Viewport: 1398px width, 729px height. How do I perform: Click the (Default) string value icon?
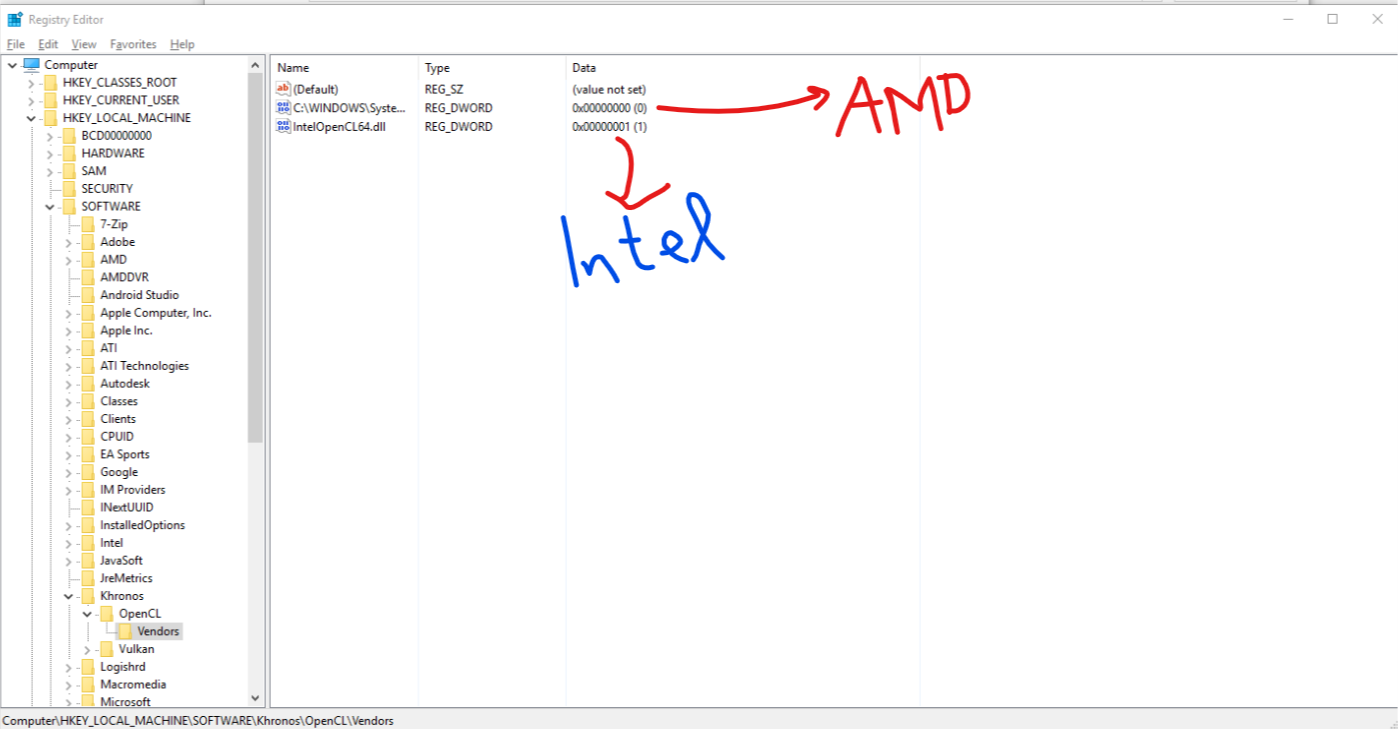tap(283, 89)
